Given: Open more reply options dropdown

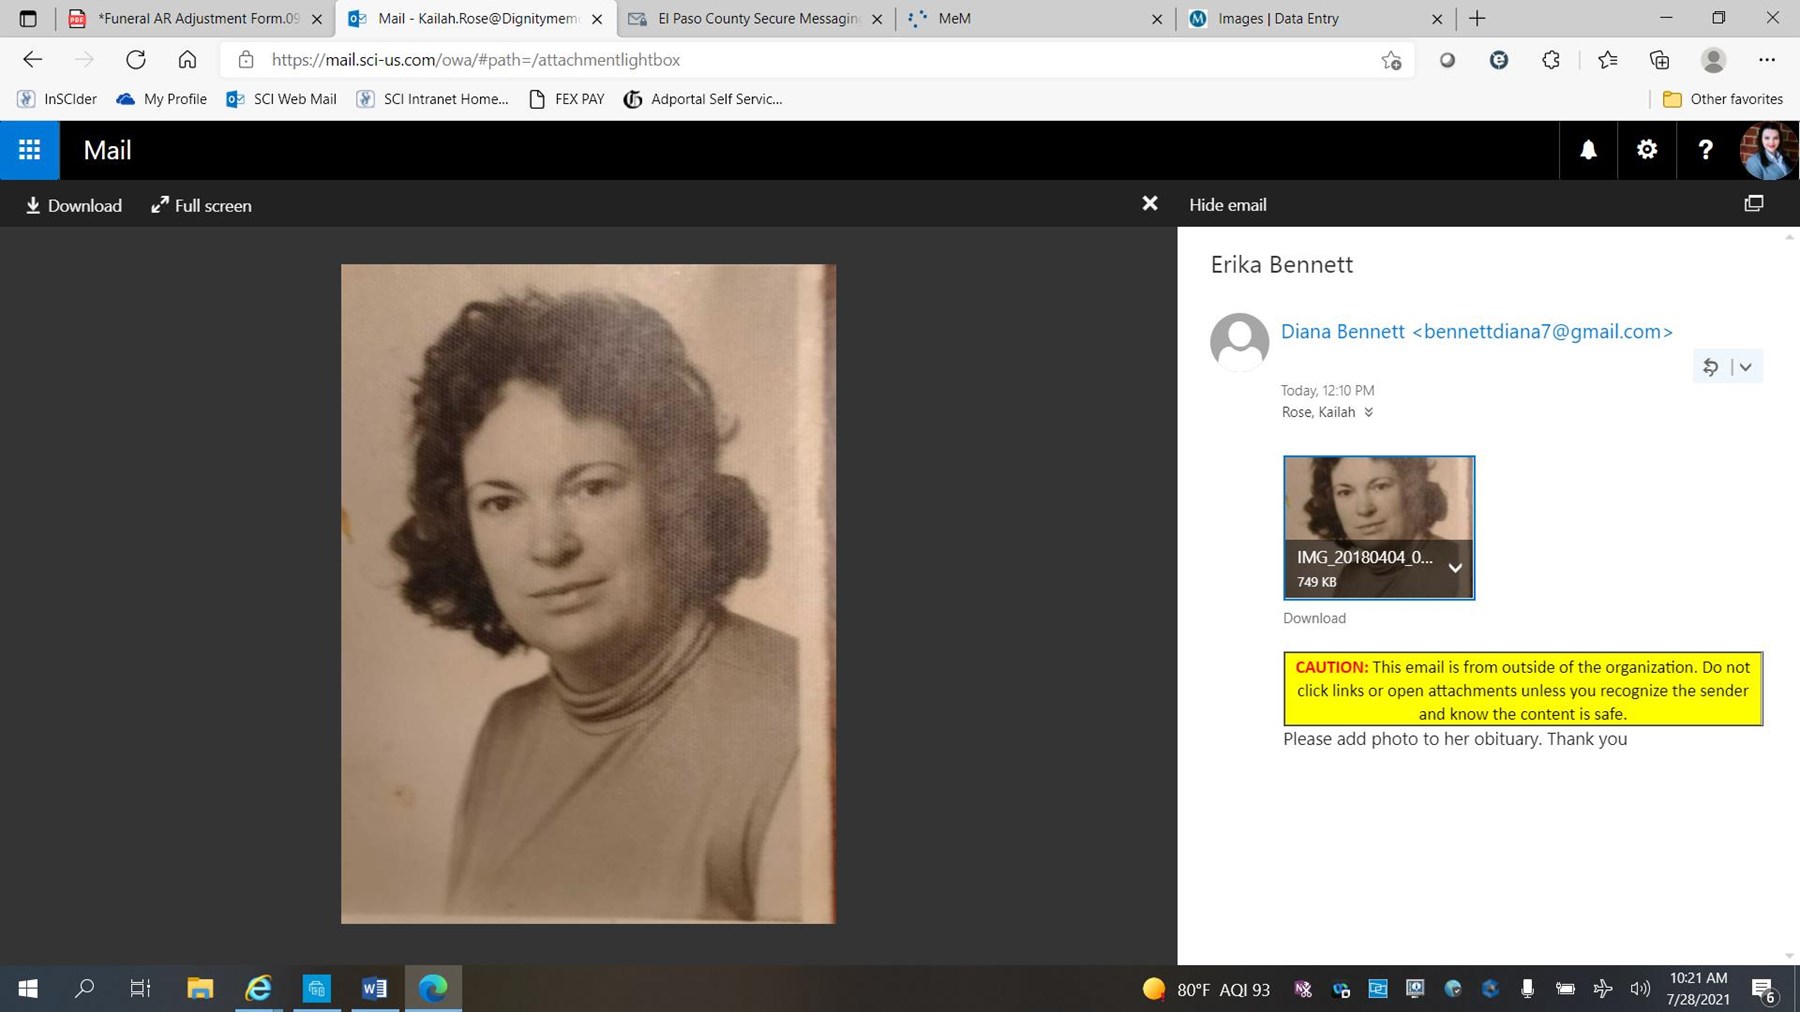Looking at the screenshot, I should click(1745, 367).
